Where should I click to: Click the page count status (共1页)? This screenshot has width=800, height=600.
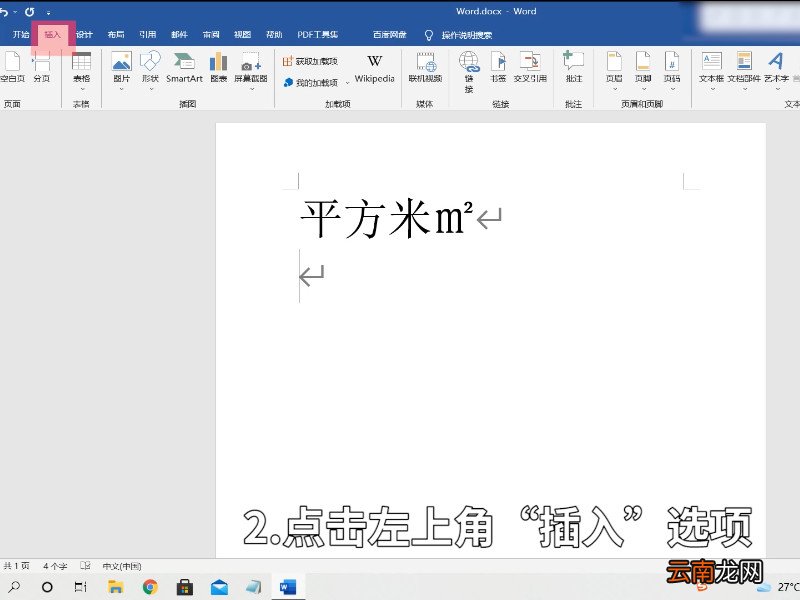coord(16,566)
